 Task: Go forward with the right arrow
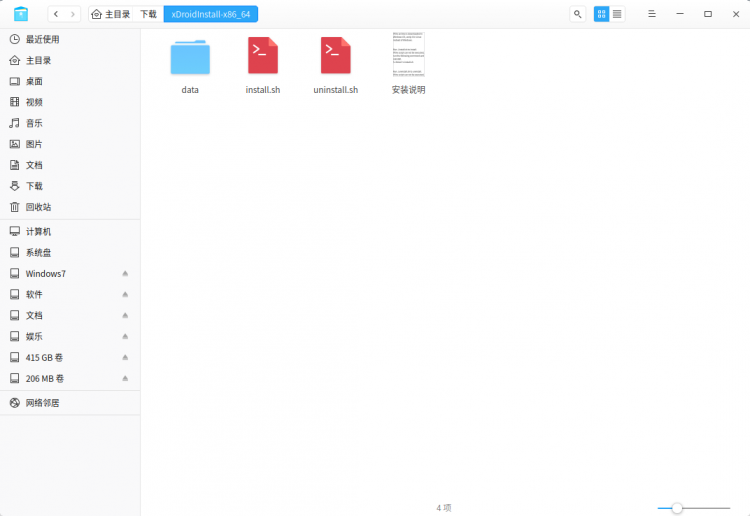[72, 14]
